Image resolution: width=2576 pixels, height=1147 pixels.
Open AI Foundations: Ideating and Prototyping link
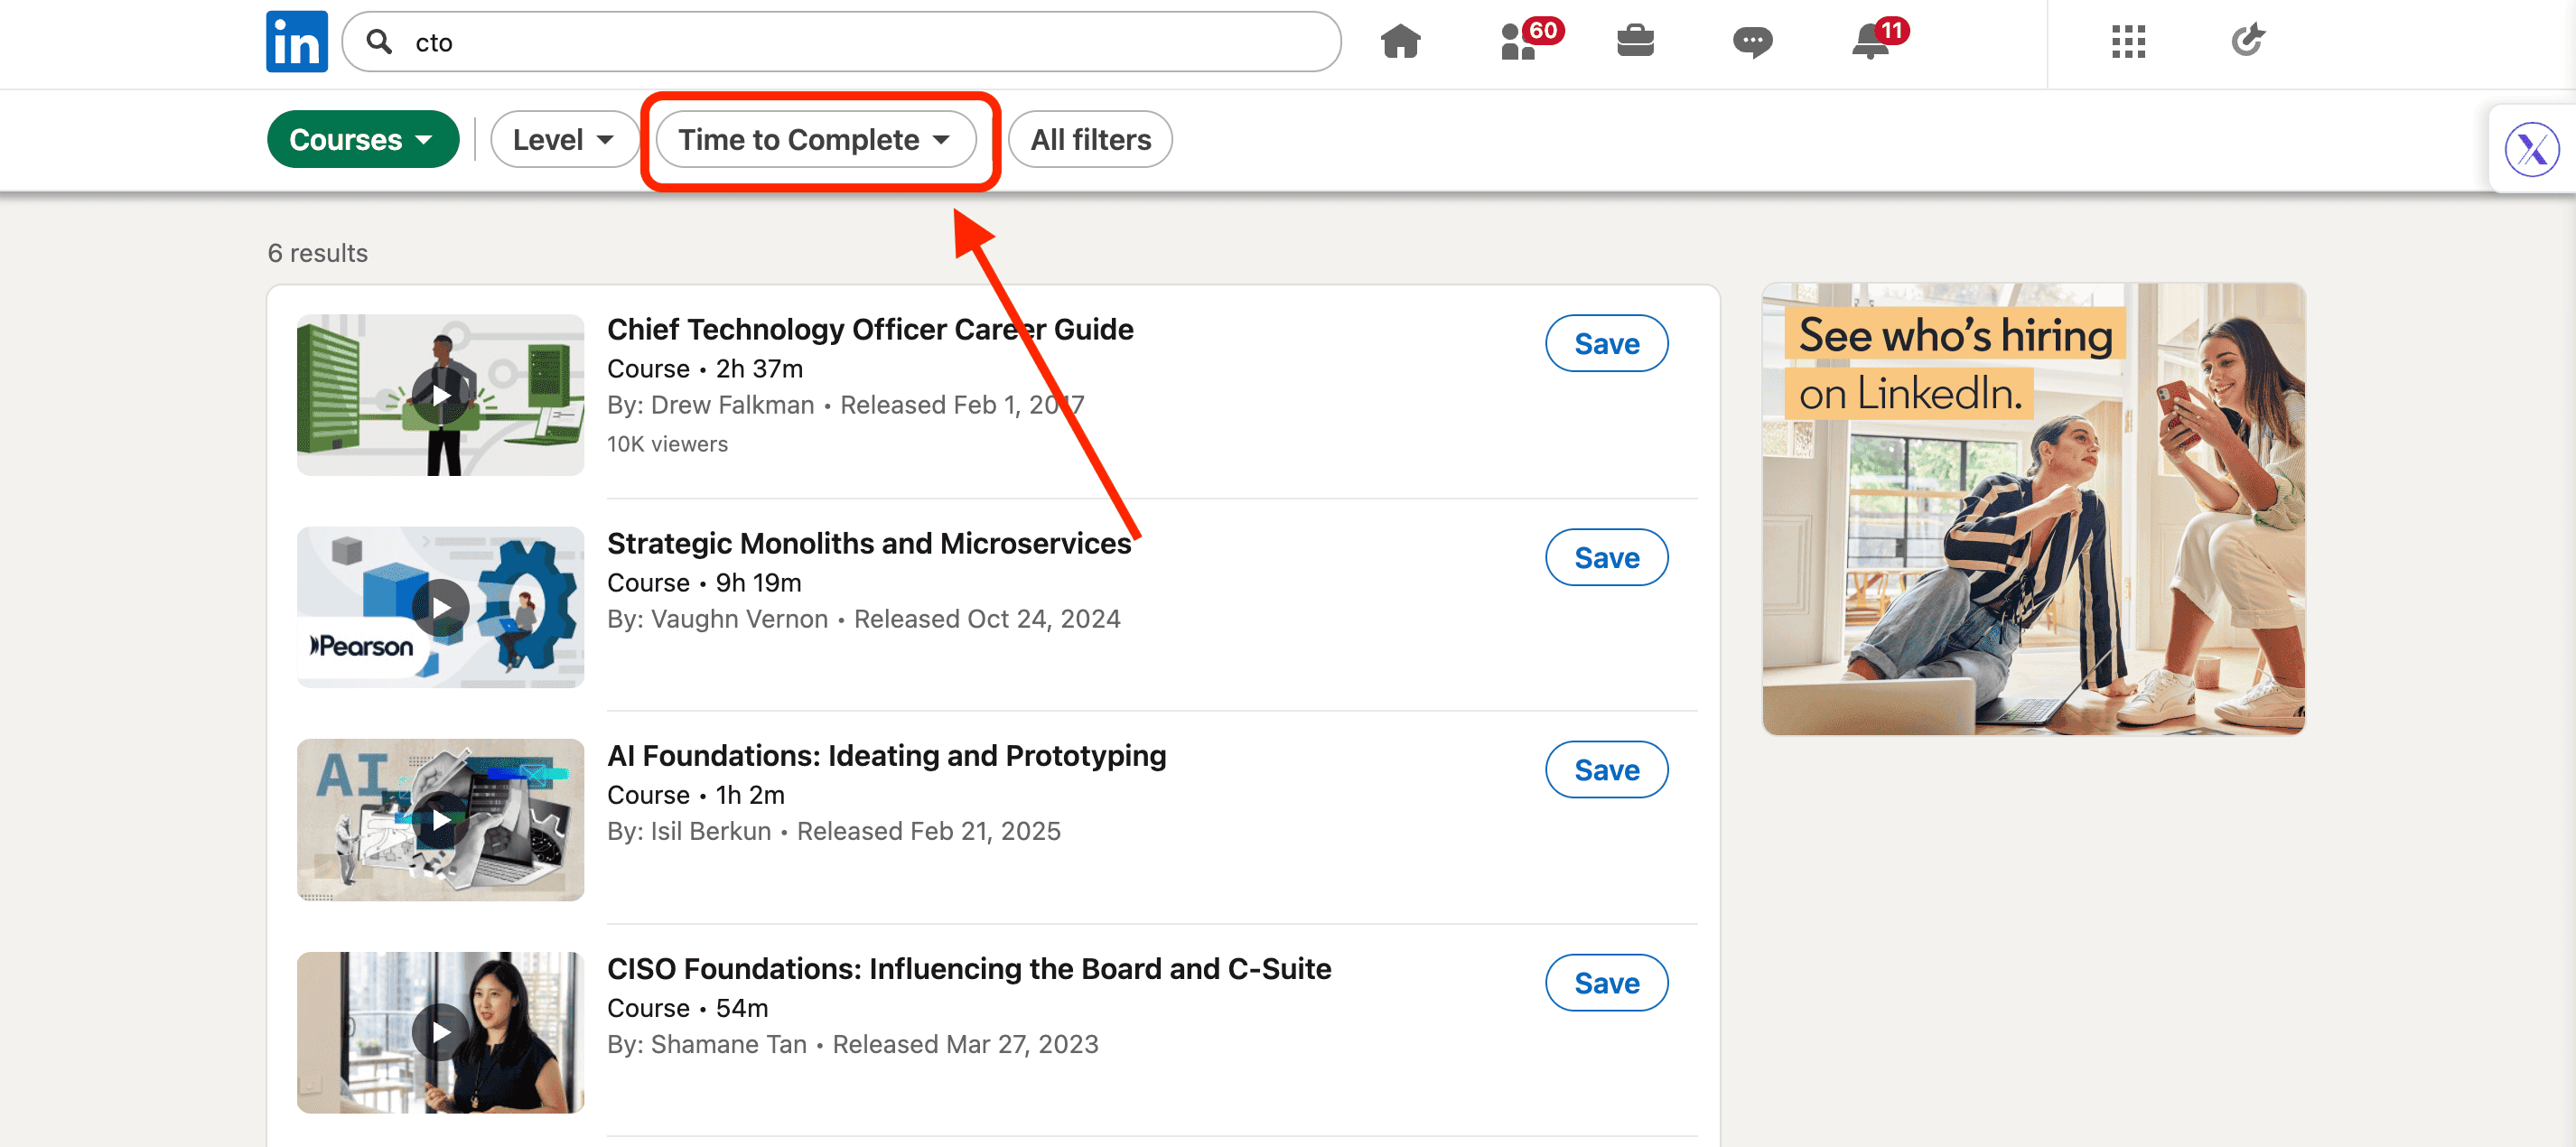click(x=886, y=756)
